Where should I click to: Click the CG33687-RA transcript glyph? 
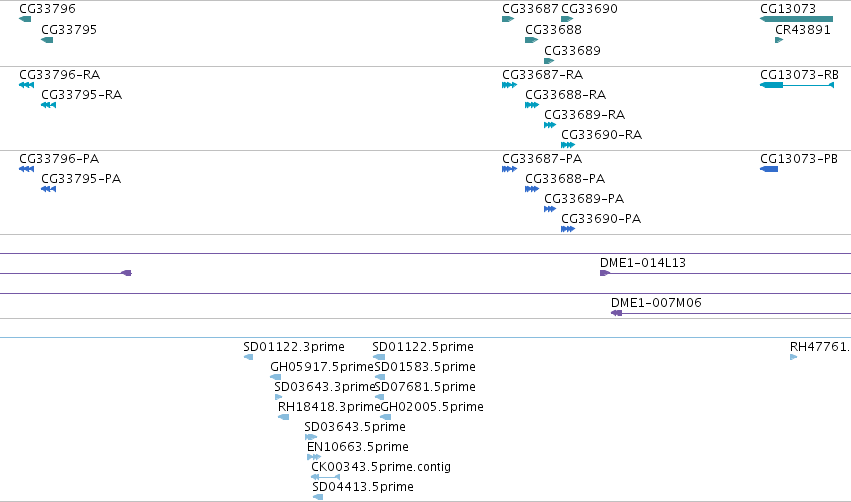509,85
